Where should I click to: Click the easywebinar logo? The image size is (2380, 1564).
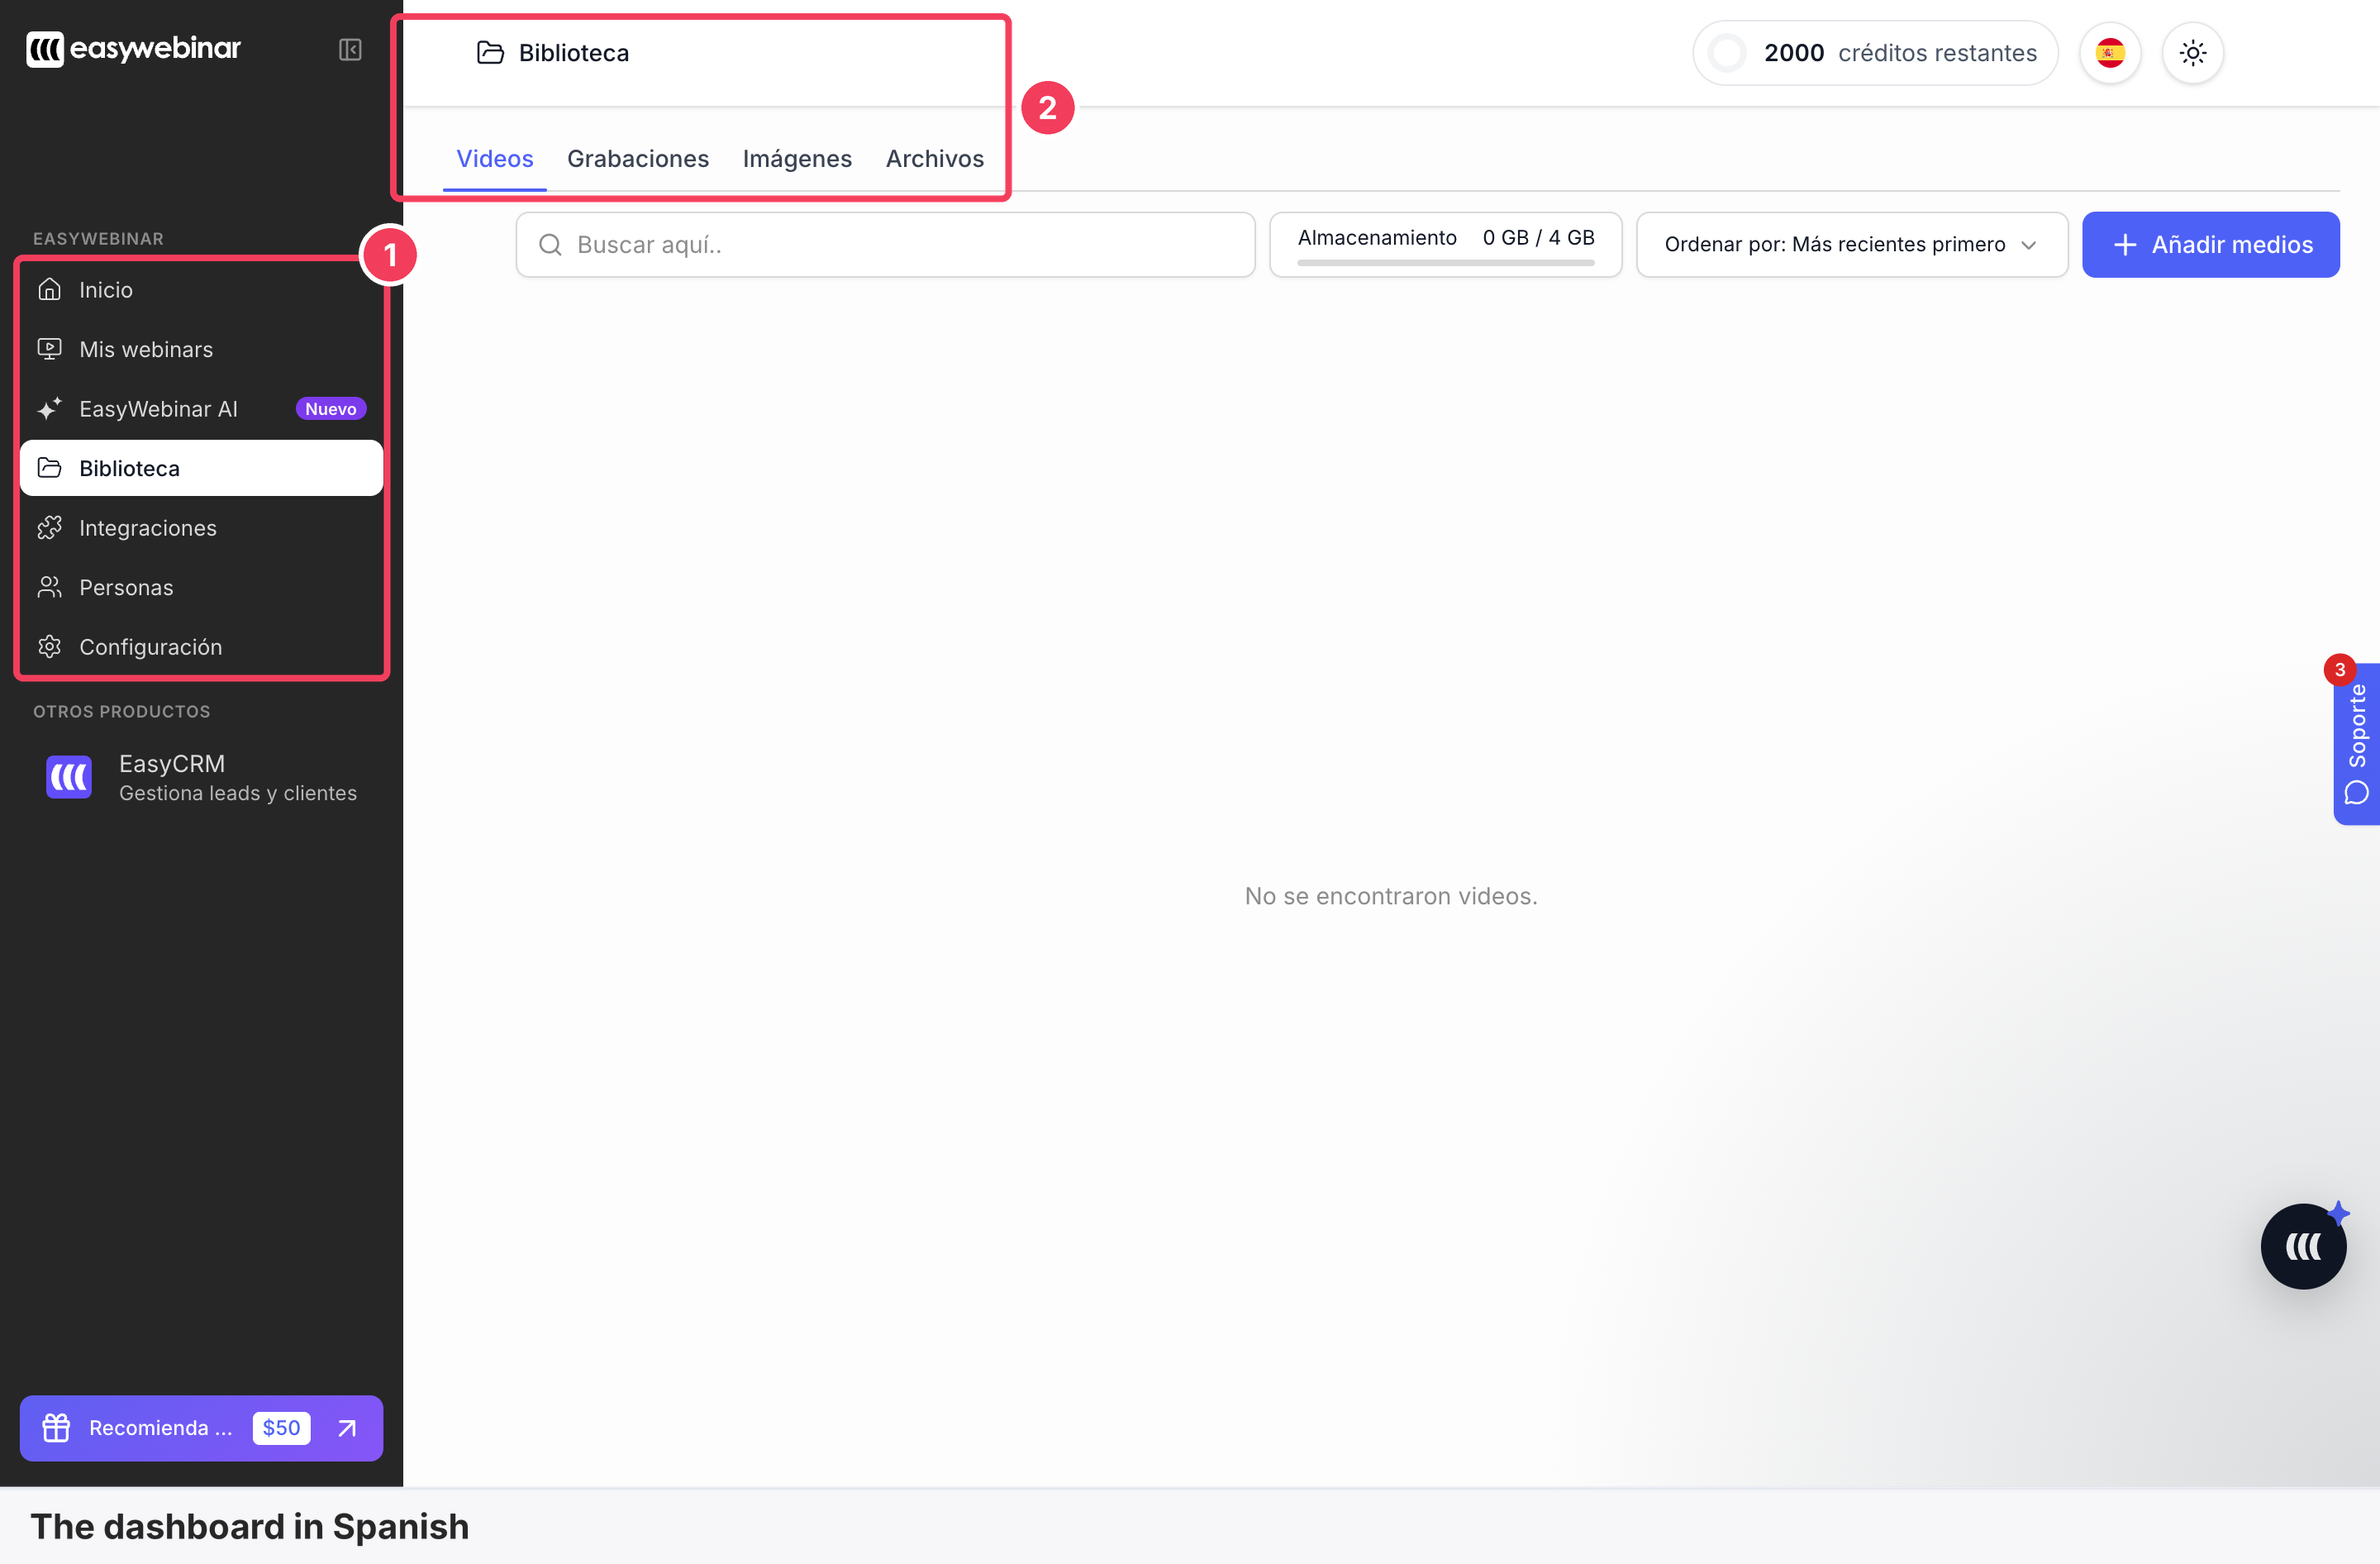(x=133, y=48)
